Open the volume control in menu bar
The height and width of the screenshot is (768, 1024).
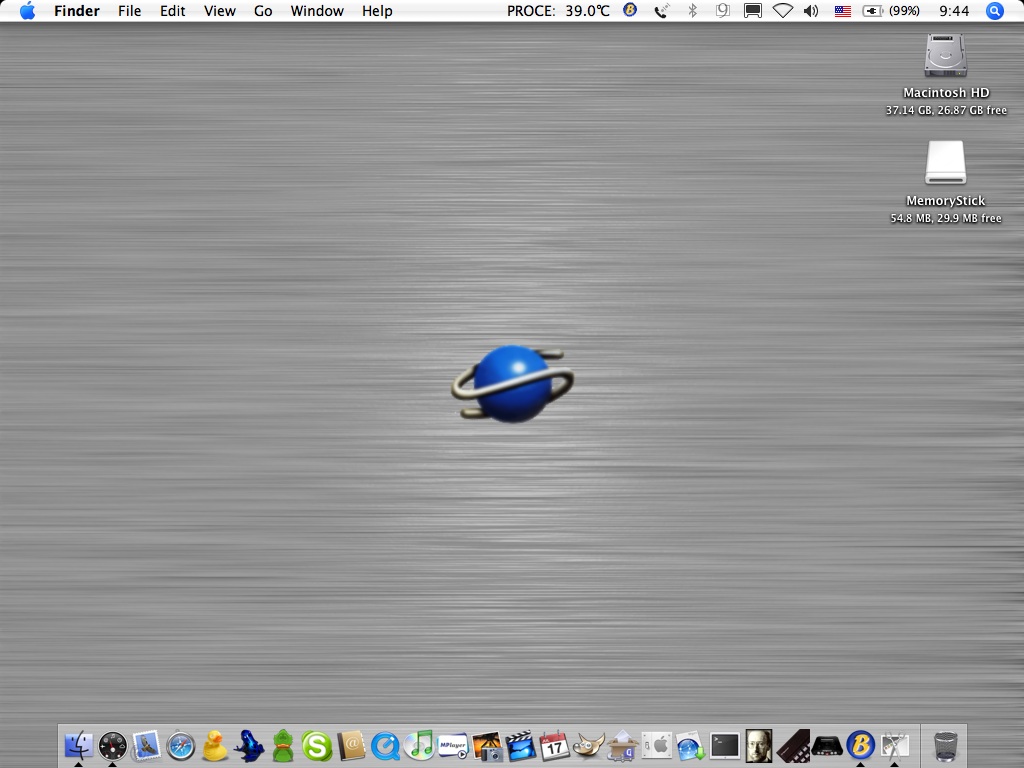[x=810, y=11]
